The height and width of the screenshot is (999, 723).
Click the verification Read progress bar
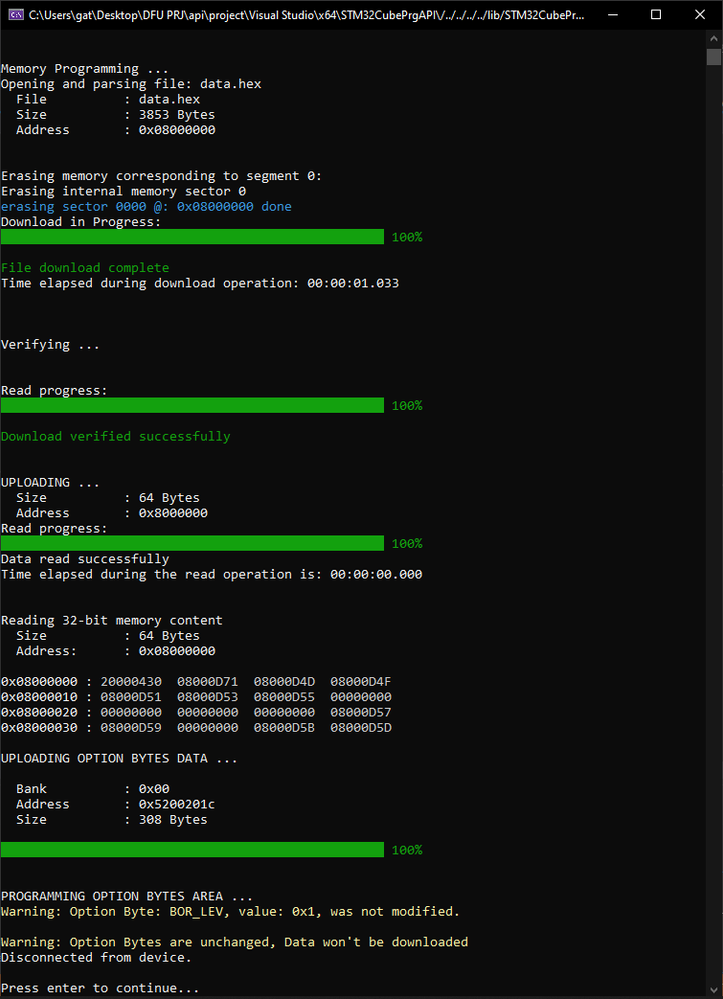192,405
